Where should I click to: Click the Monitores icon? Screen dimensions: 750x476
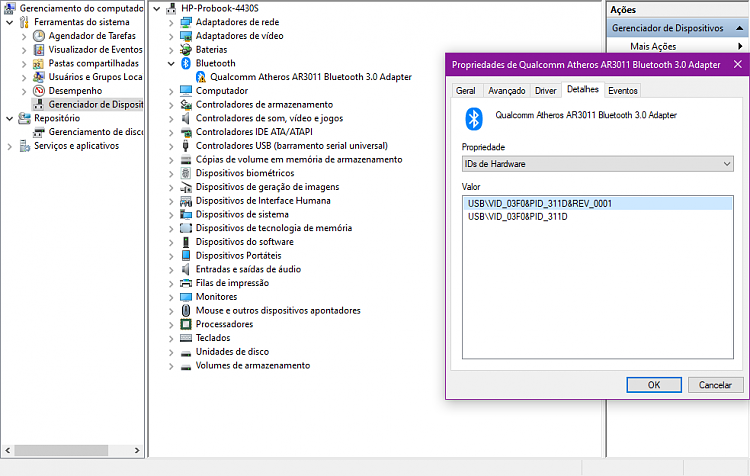[186, 297]
